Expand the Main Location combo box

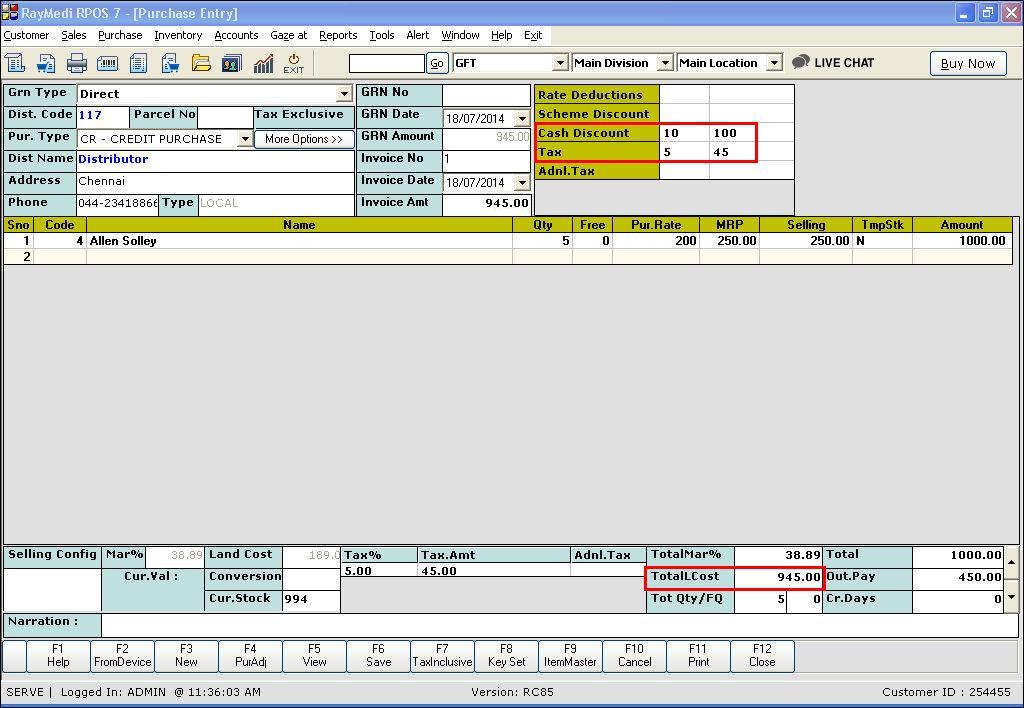pyautogui.click(x=773, y=63)
